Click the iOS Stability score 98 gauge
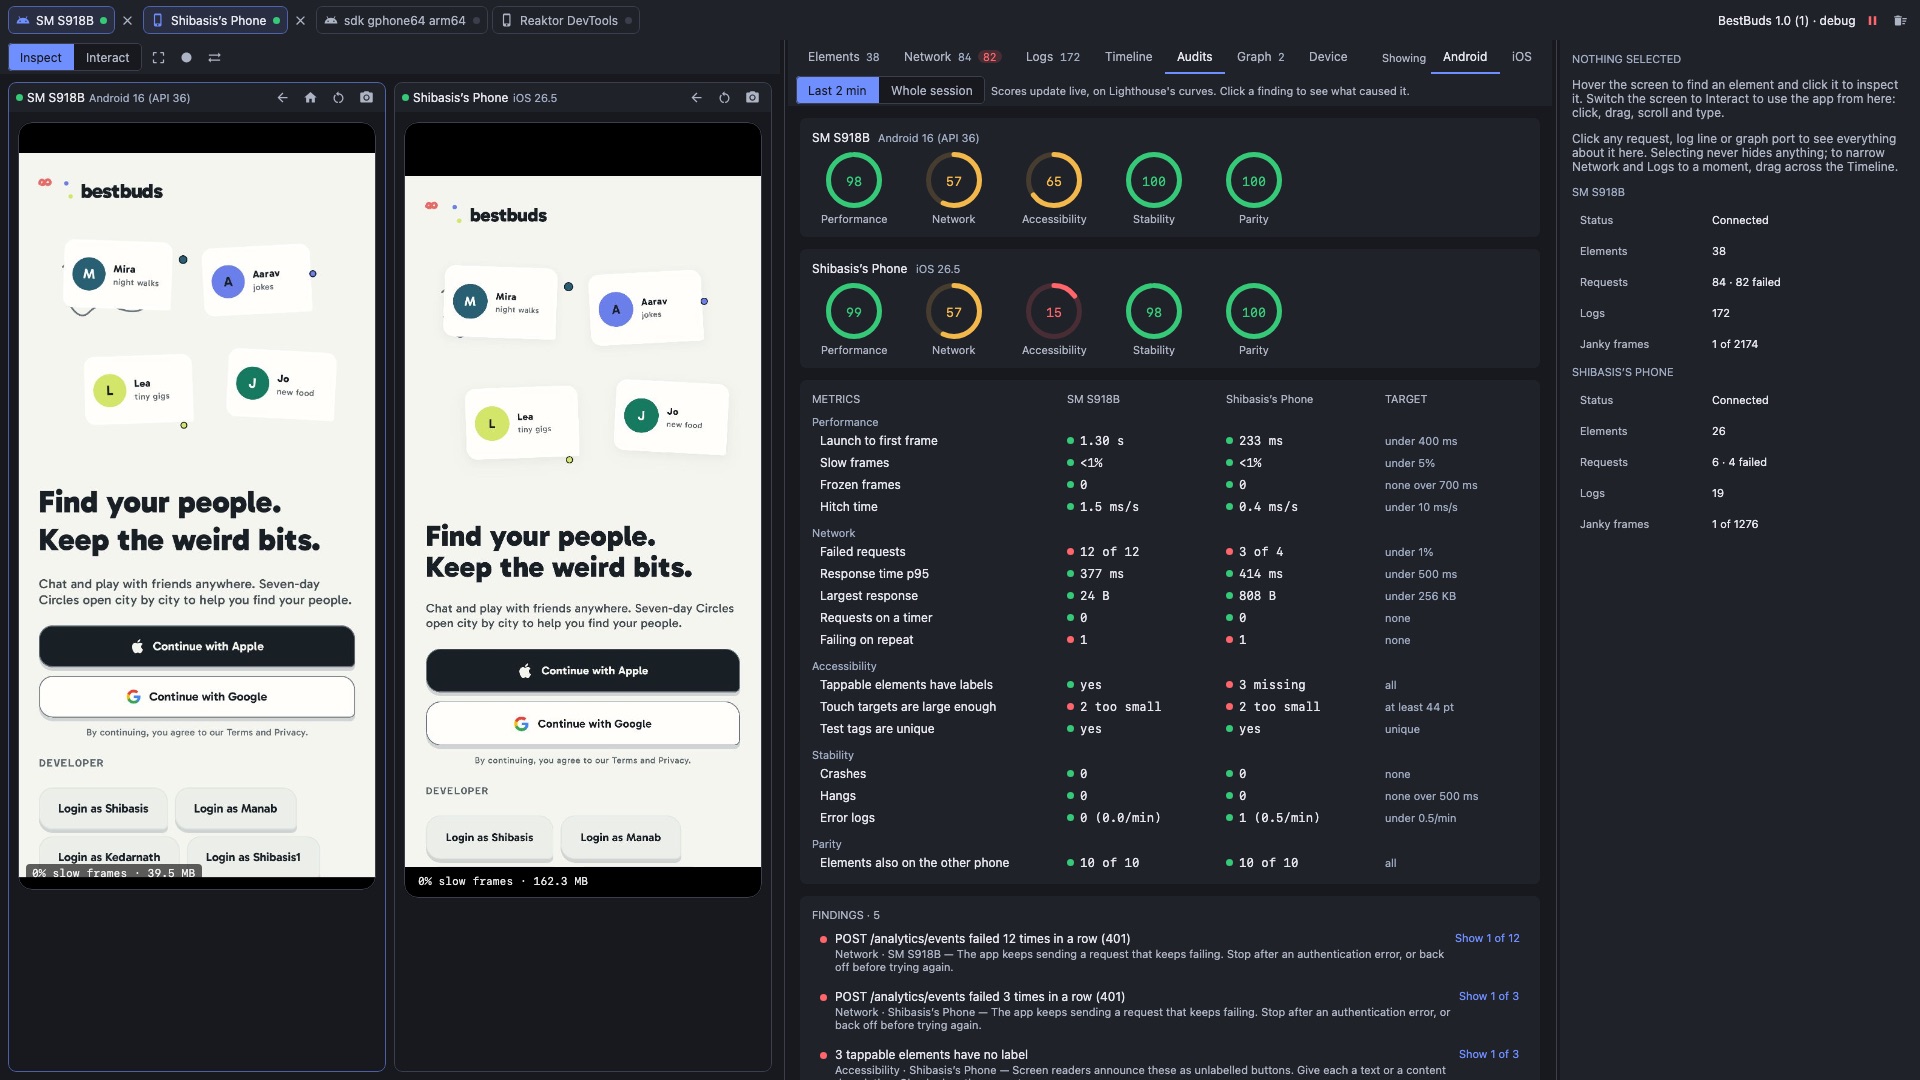The image size is (1920, 1080). click(1154, 313)
